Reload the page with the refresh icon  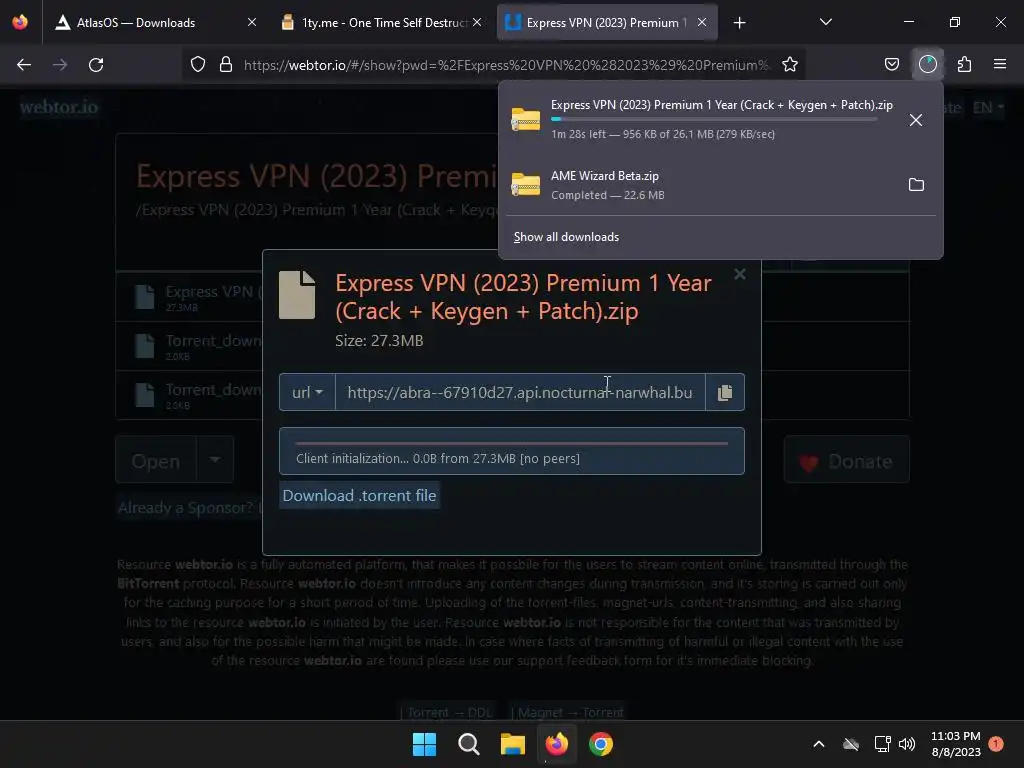[x=96, y=65]
